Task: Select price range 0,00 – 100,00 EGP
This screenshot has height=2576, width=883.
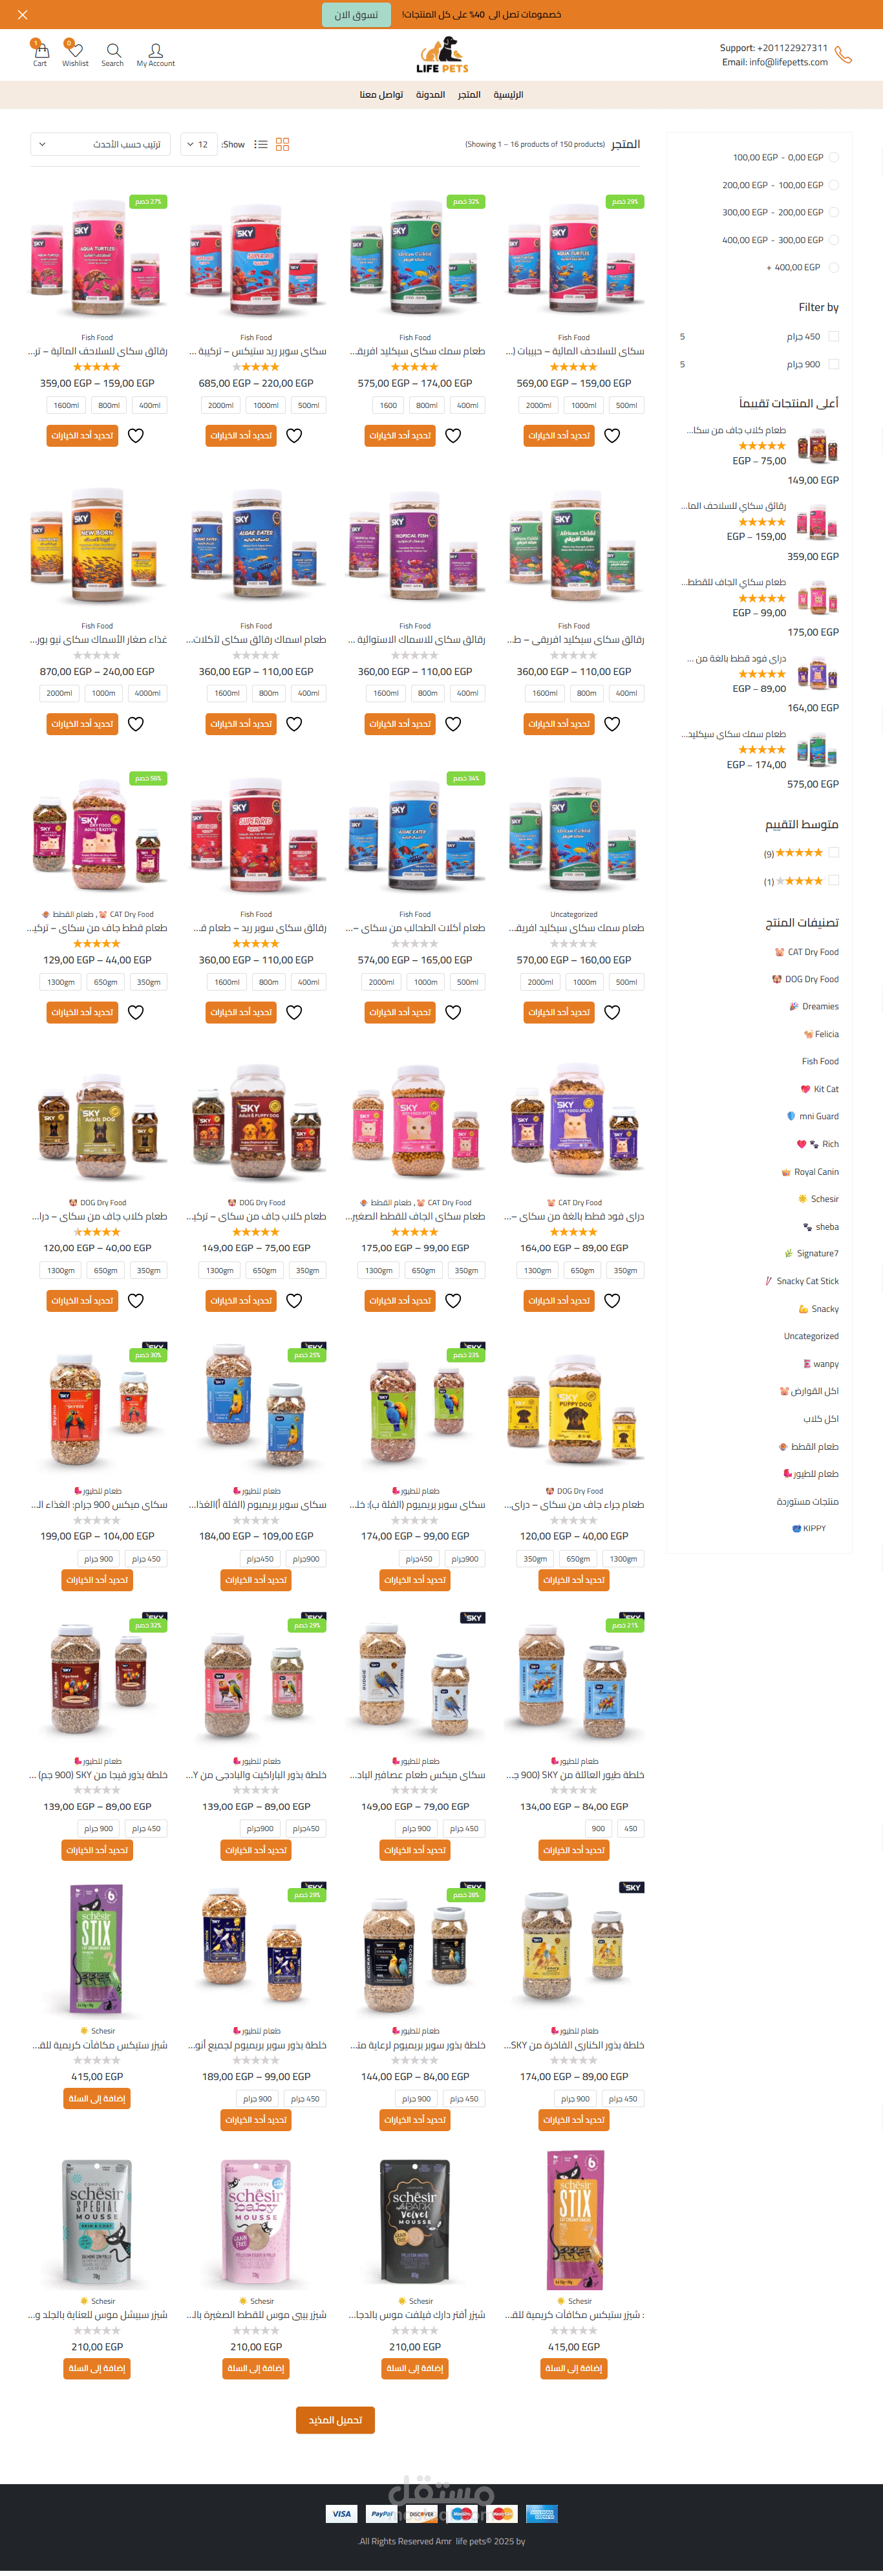Action: tap(834, 157)
